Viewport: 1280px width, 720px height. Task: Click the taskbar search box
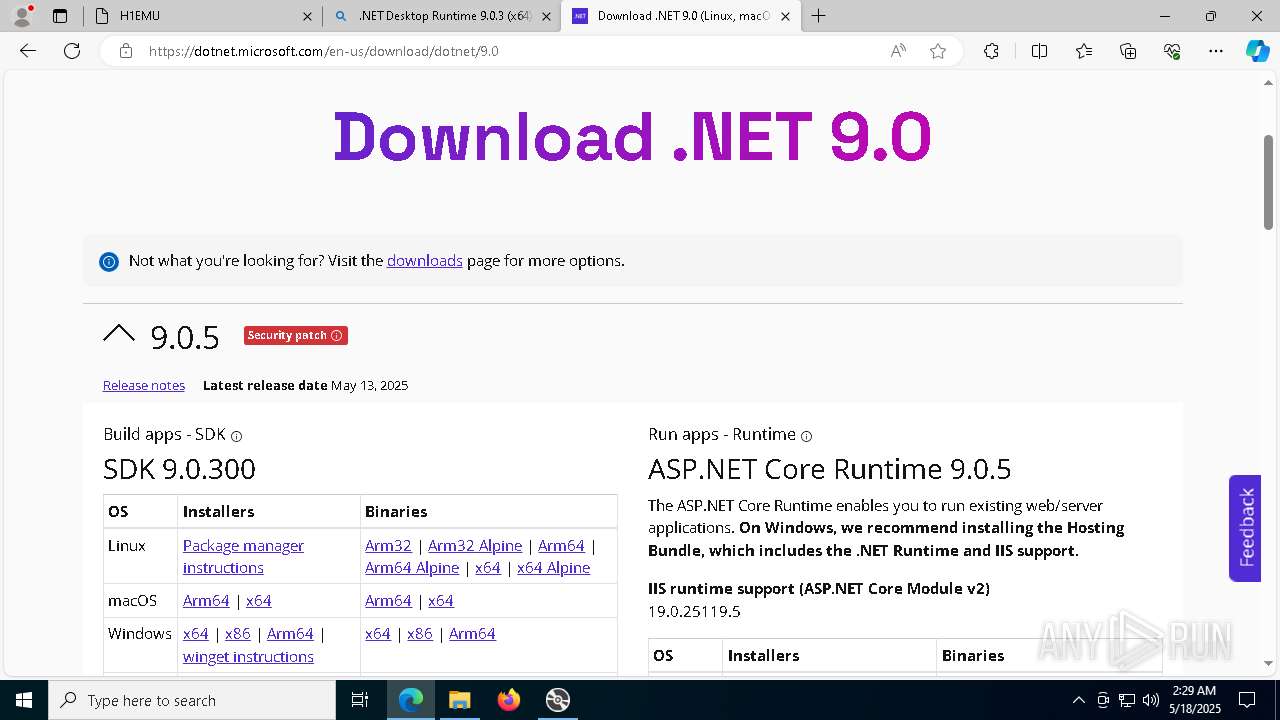coord(192,700)
